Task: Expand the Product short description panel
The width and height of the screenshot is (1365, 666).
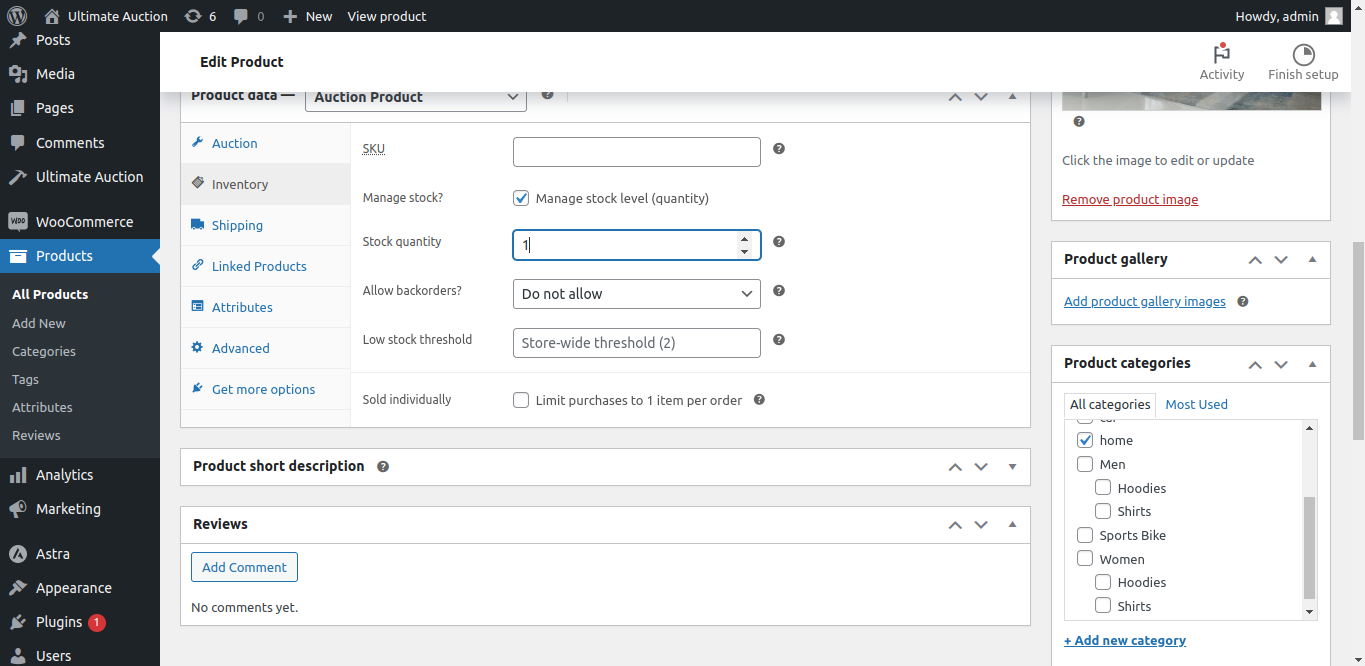Action: point(1012,467)
